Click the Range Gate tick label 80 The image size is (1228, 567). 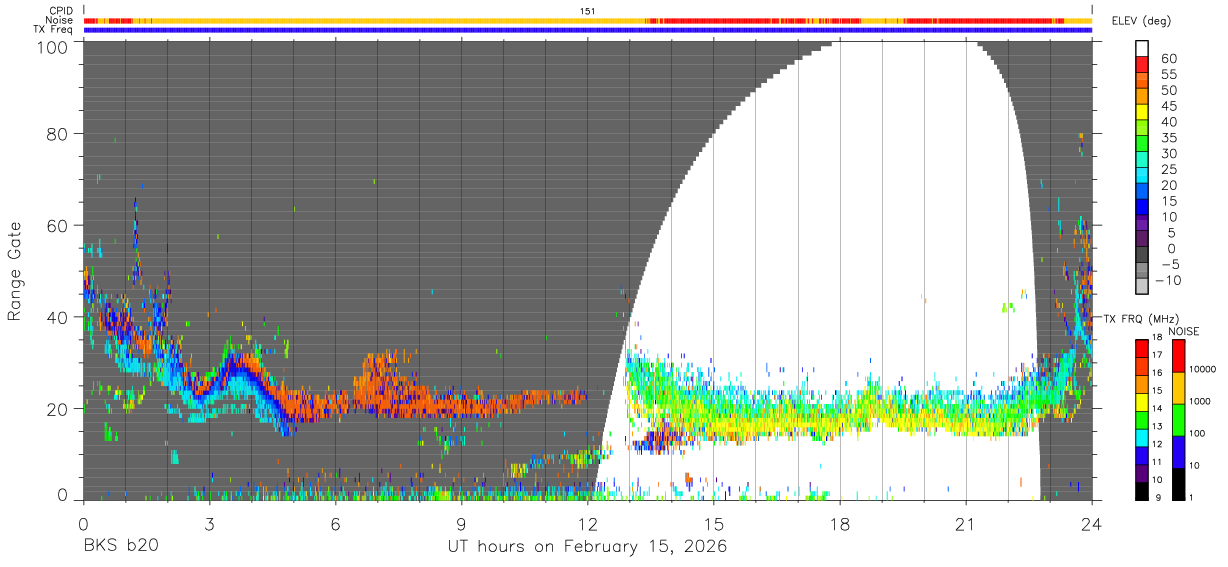tap(58, 133)
